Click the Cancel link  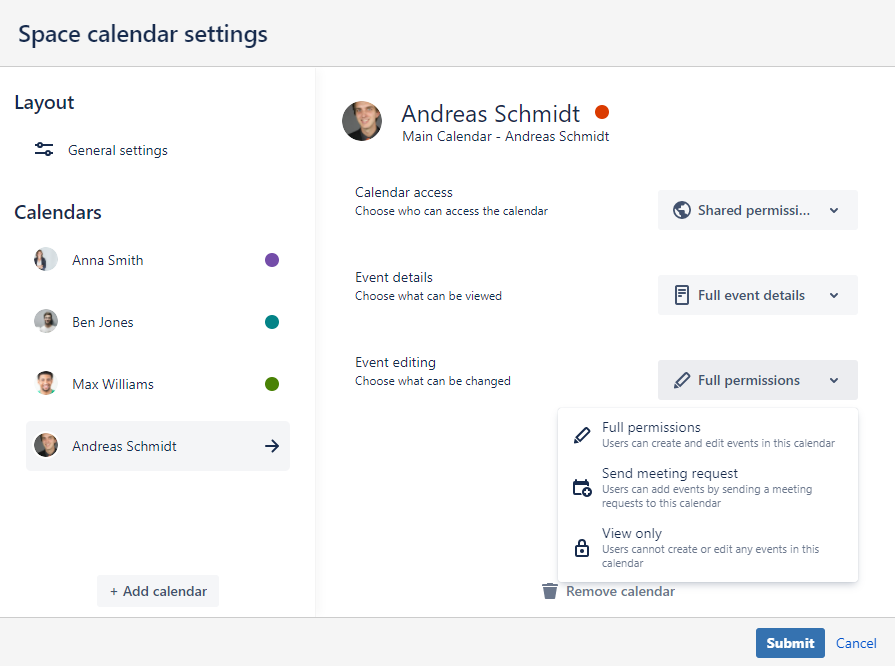click(x=856, y=643)
